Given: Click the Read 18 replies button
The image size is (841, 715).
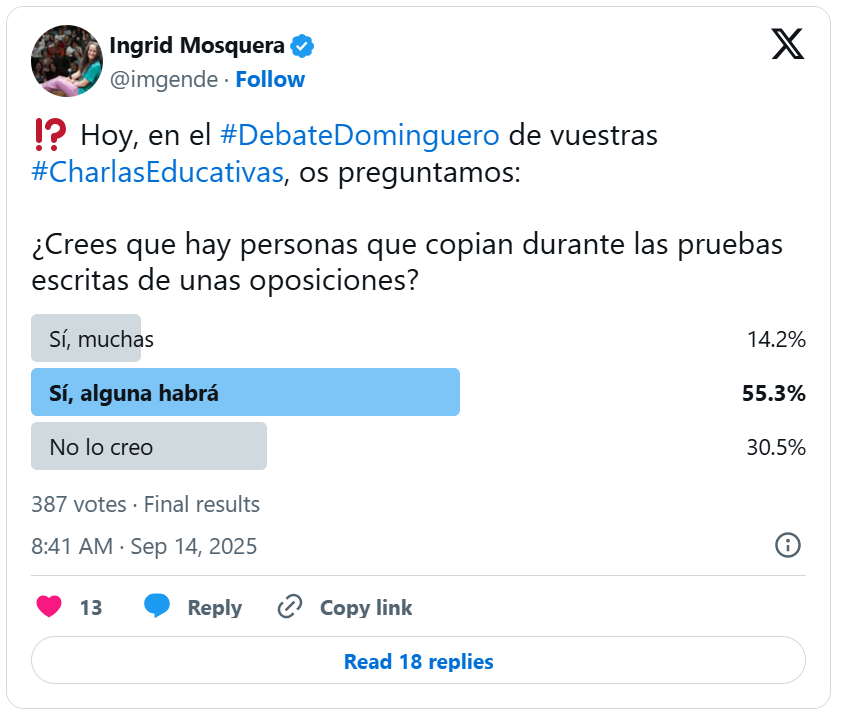Looking at the screenshot, I should click(418, 661).
